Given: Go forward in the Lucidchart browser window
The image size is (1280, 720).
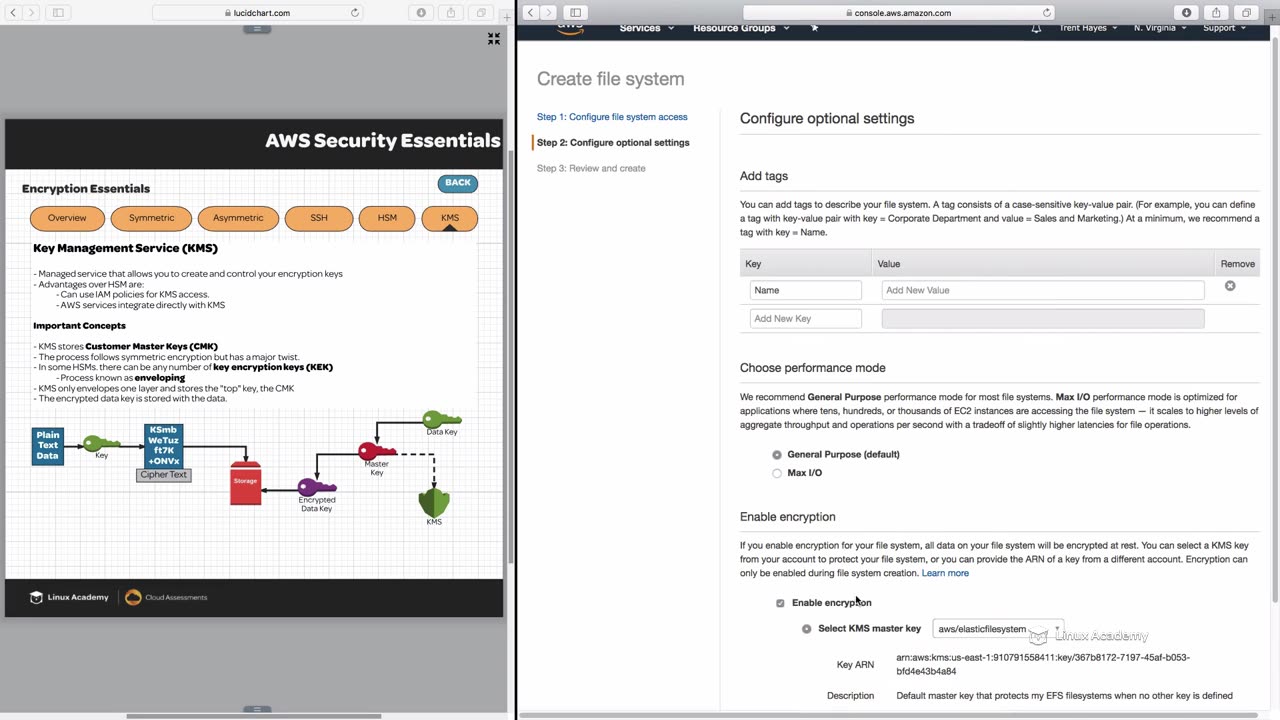Looking at the screenshot, I should (x=32, y=13).
